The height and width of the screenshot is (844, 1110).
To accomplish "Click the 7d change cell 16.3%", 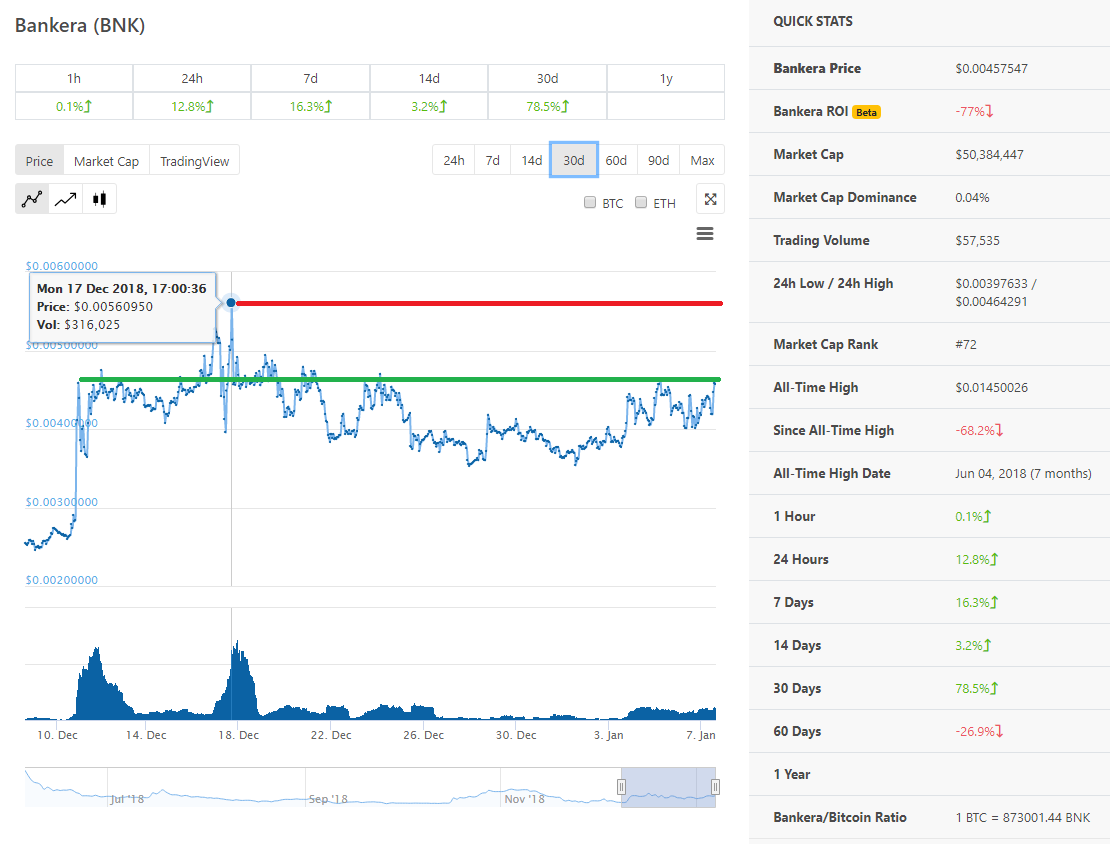I will coord(310,106).
